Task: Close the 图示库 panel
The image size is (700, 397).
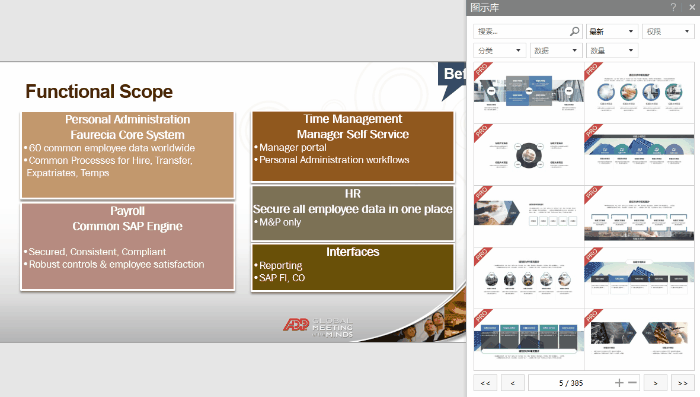Action: (x=692, y=7)
